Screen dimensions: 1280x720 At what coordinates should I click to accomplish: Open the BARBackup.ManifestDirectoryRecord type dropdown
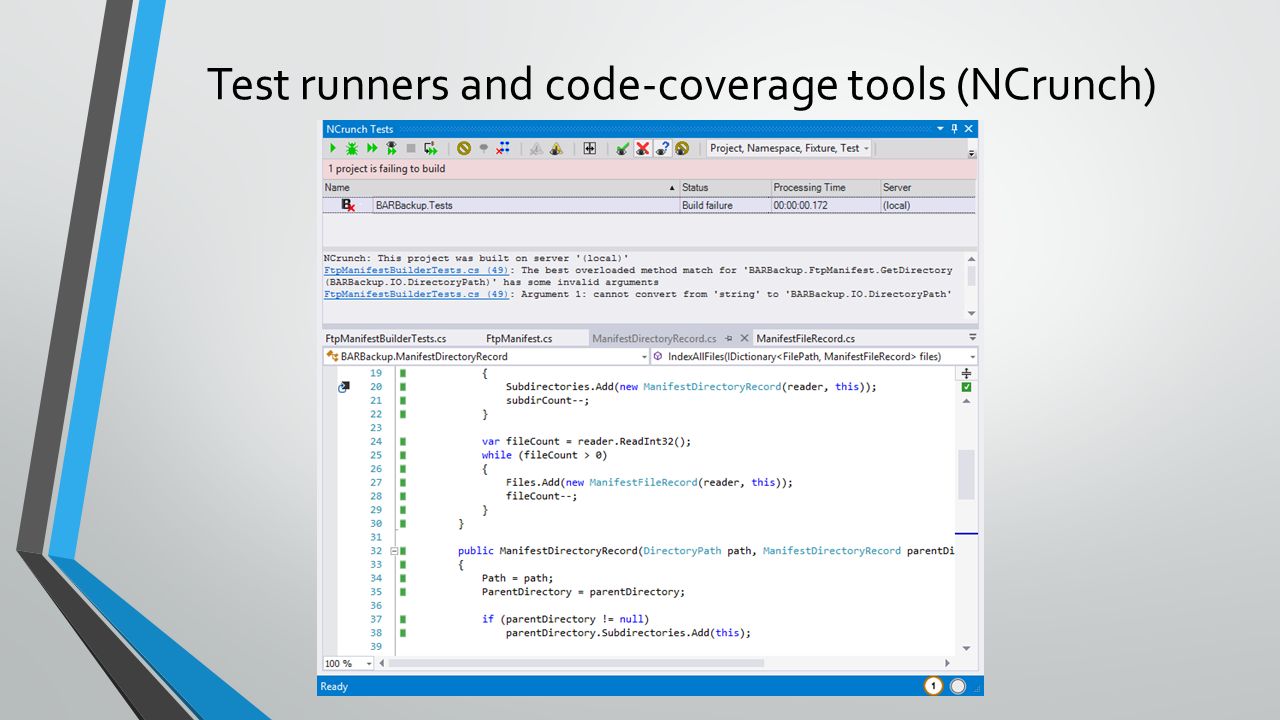(486, 356)
